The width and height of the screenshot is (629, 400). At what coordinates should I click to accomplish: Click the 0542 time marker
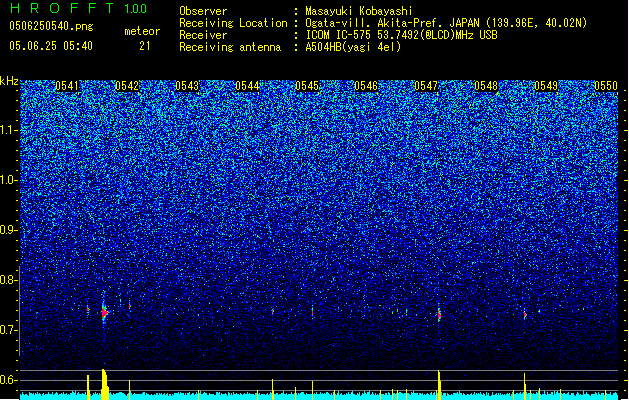pyautogui.click(x=127, y=86)
